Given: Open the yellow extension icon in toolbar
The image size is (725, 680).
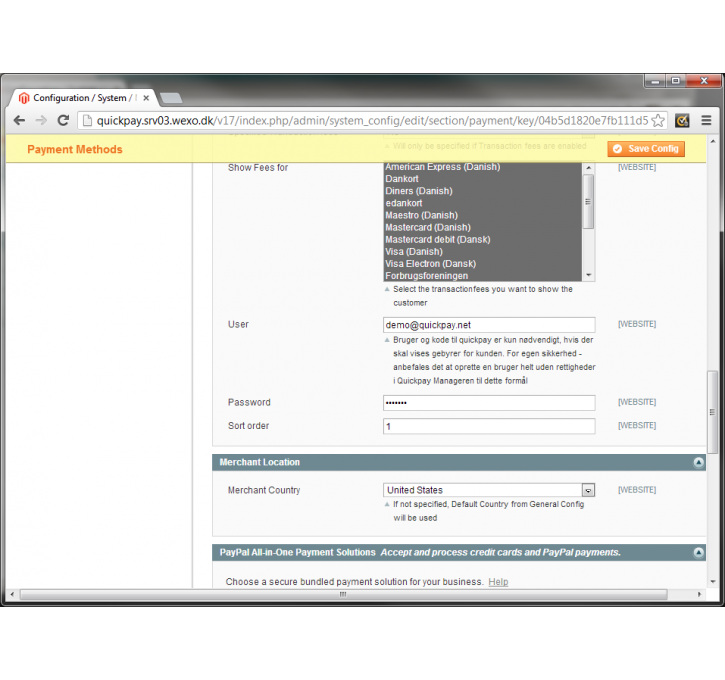Looking at the screenshot, I should [682, 121].
